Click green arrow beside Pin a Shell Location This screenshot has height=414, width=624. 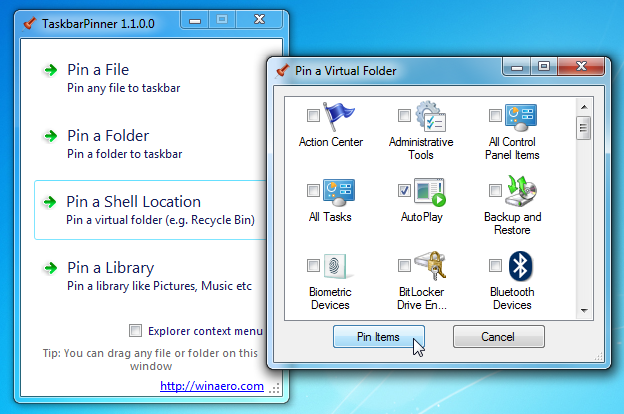coord(50,202)
